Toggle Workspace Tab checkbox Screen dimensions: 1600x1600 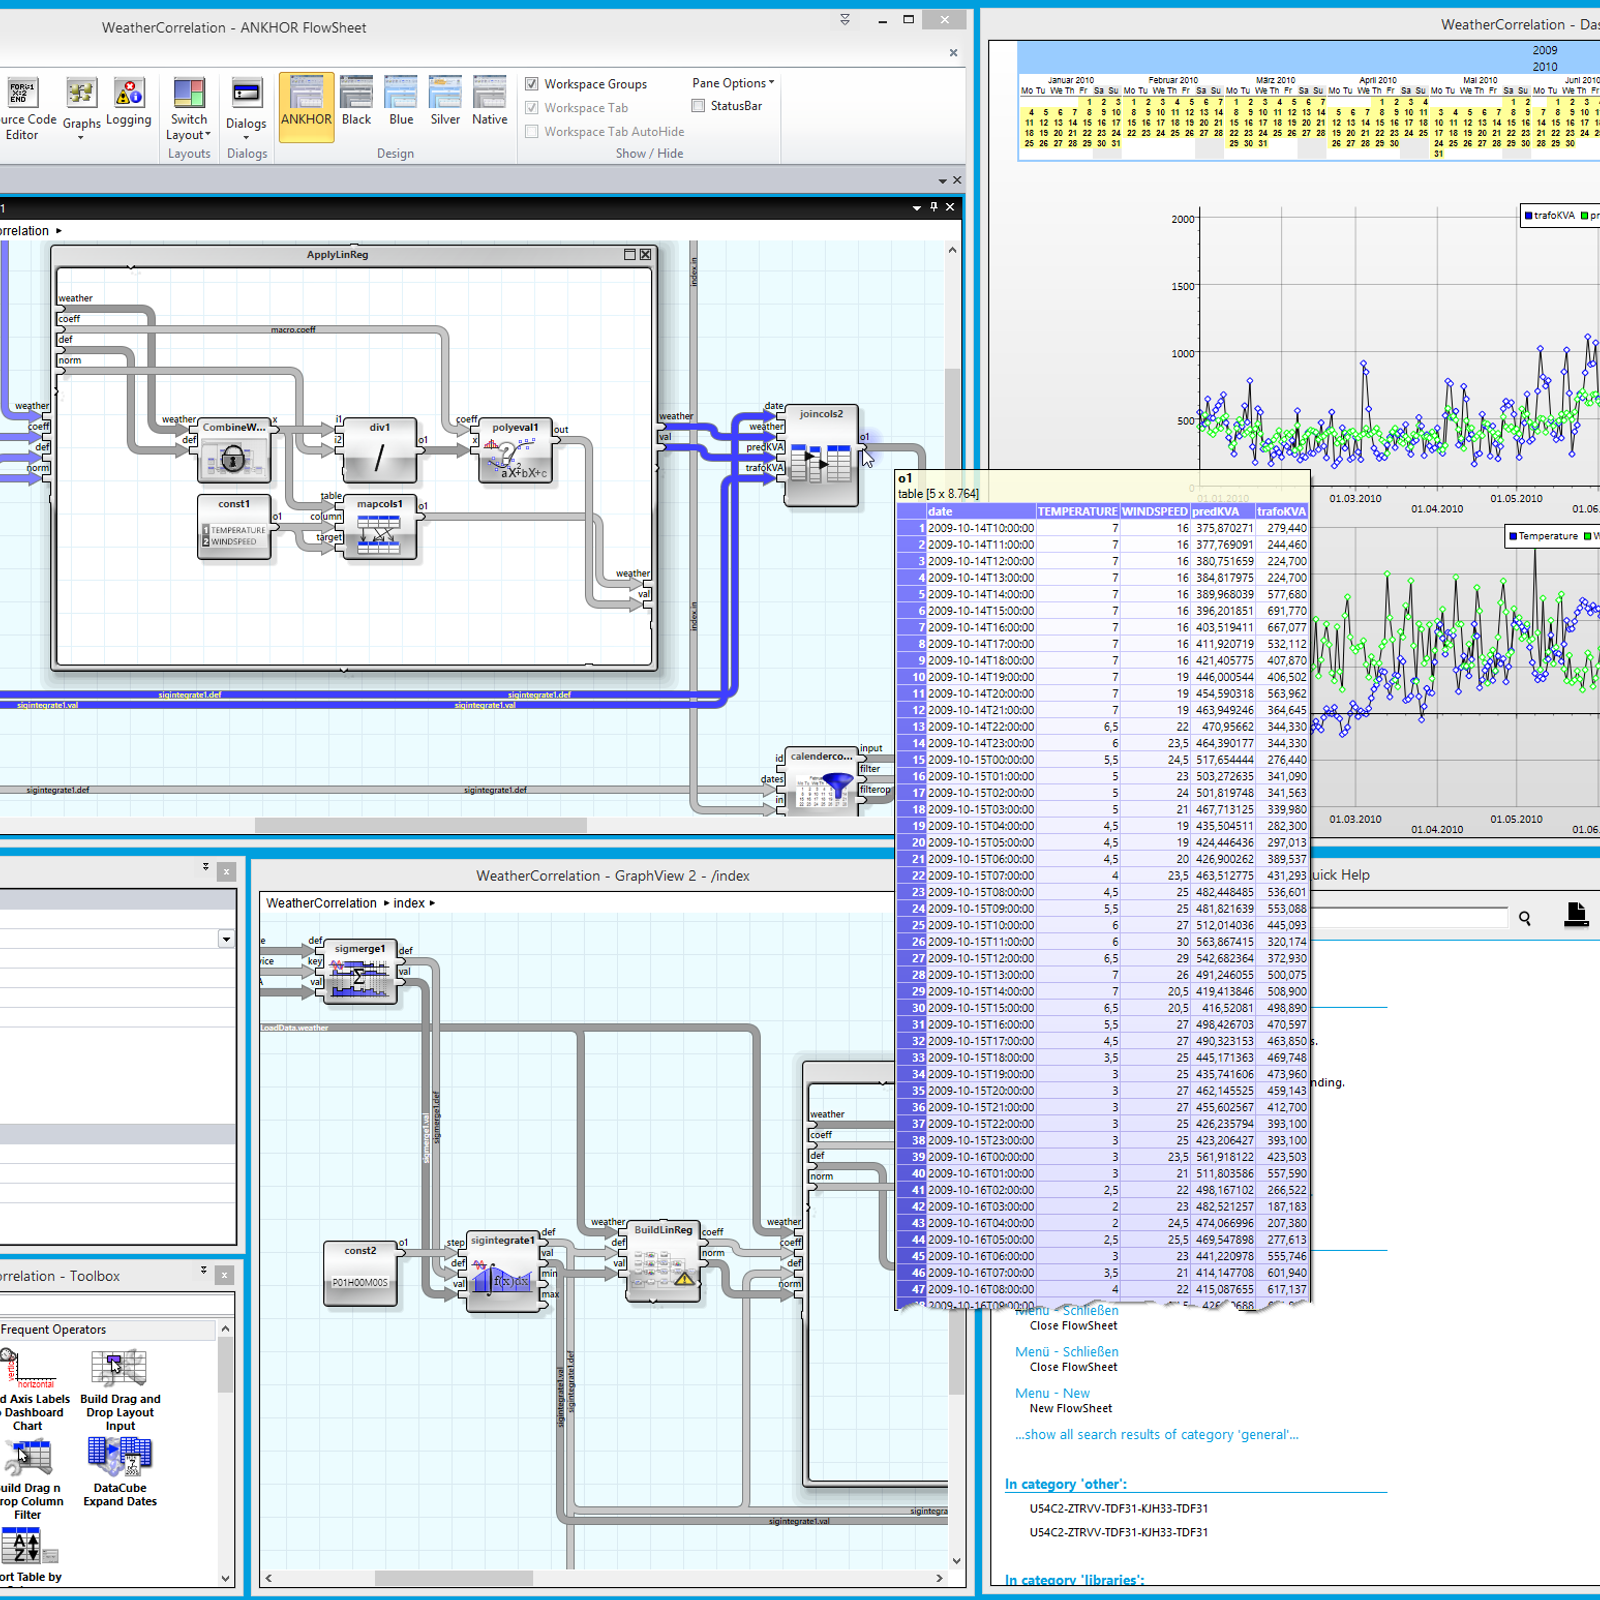(x=532, y=108)
